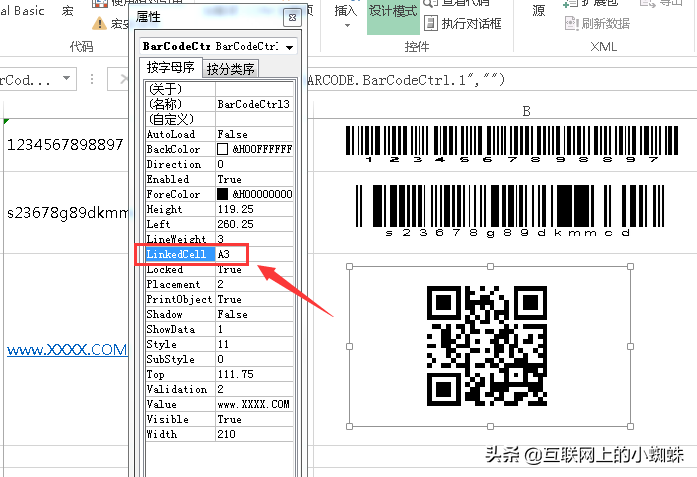Viewport: 697px width, 477px height.
Task: Select cell containing 1234567898897
Action: 65,144
